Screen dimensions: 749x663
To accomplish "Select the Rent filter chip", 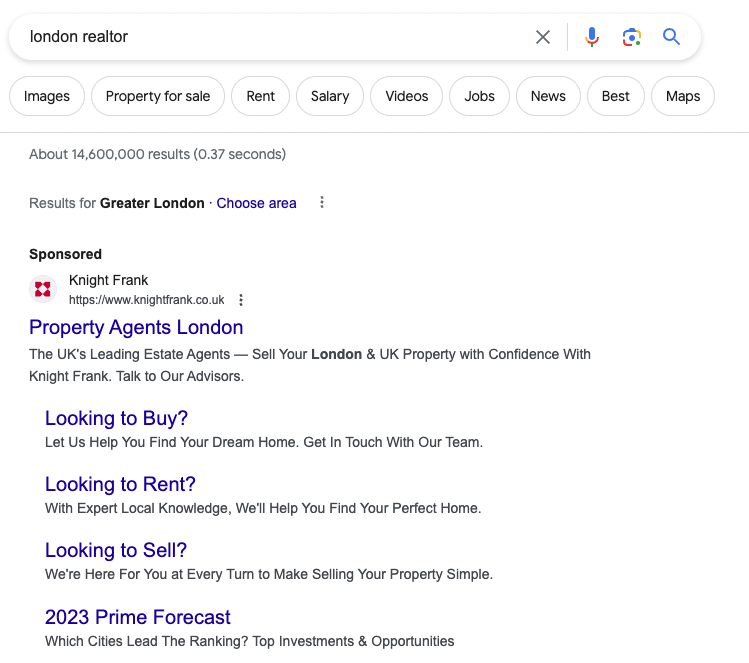I will (x=260, y=96).
